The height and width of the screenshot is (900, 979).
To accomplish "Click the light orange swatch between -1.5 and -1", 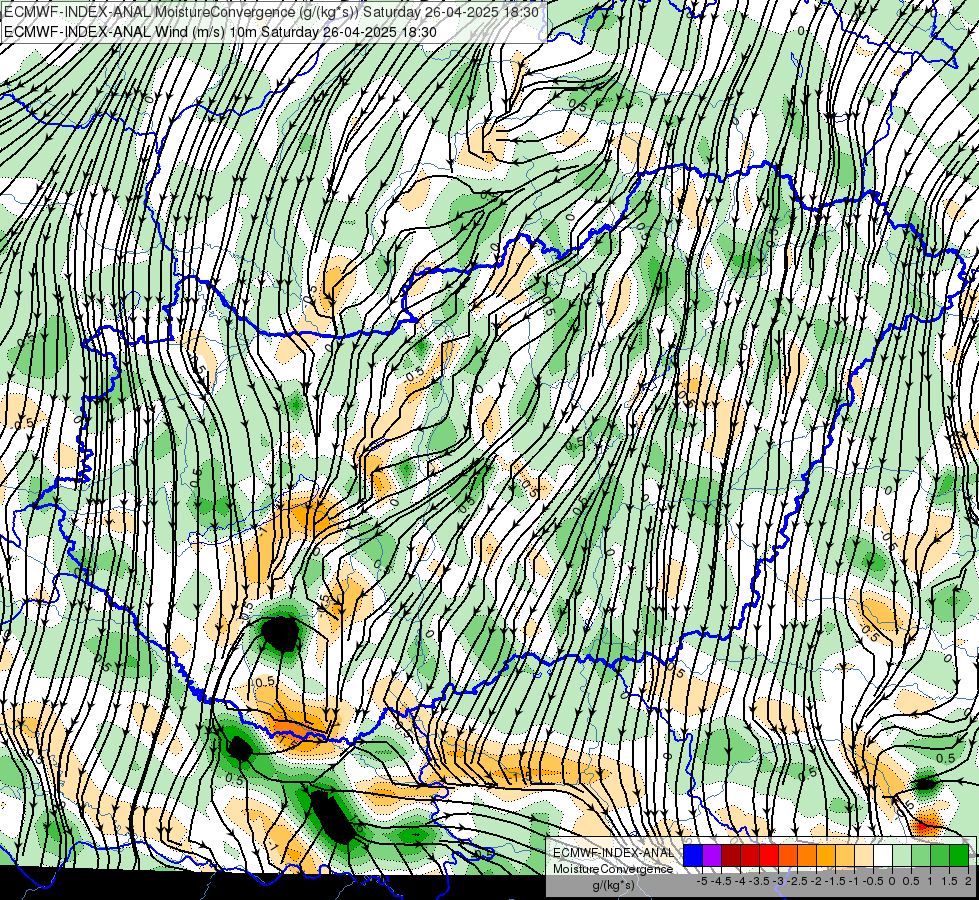I will [845, 855].
